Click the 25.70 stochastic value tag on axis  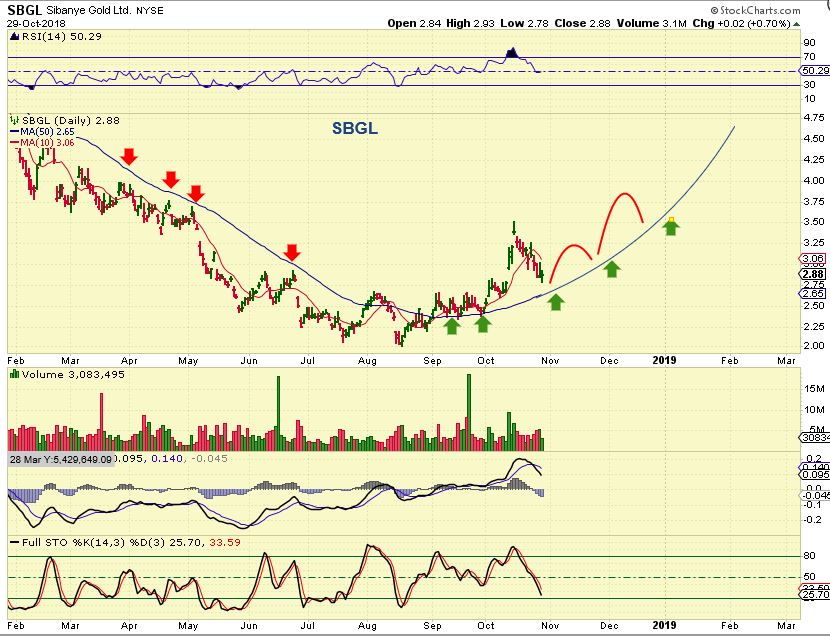(816, 596)
